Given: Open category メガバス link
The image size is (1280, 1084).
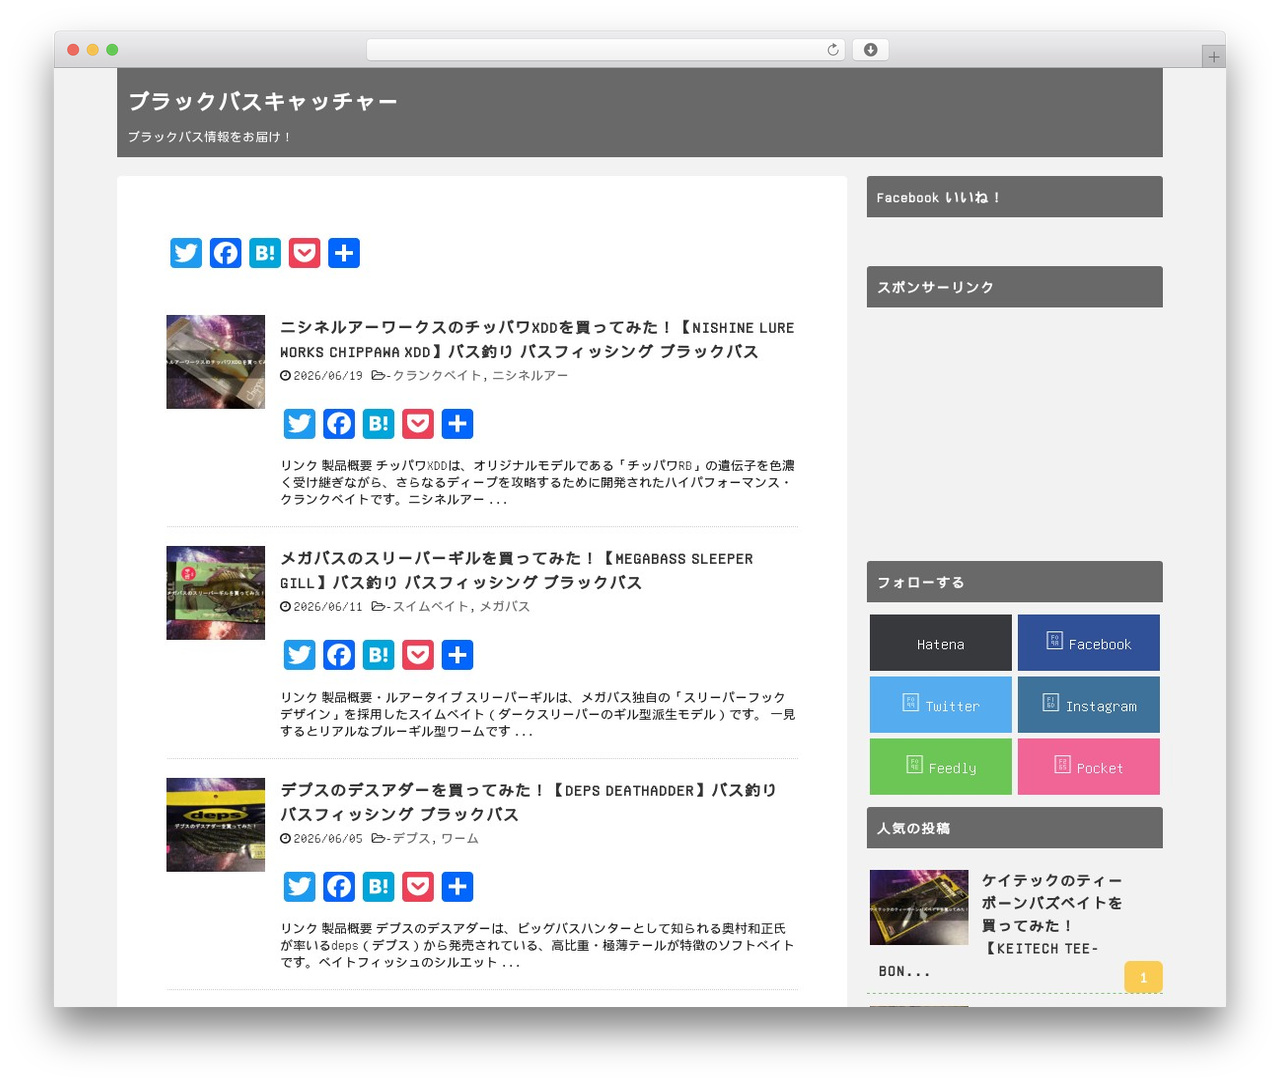Looking at the screenshot, I should (505, 607).
